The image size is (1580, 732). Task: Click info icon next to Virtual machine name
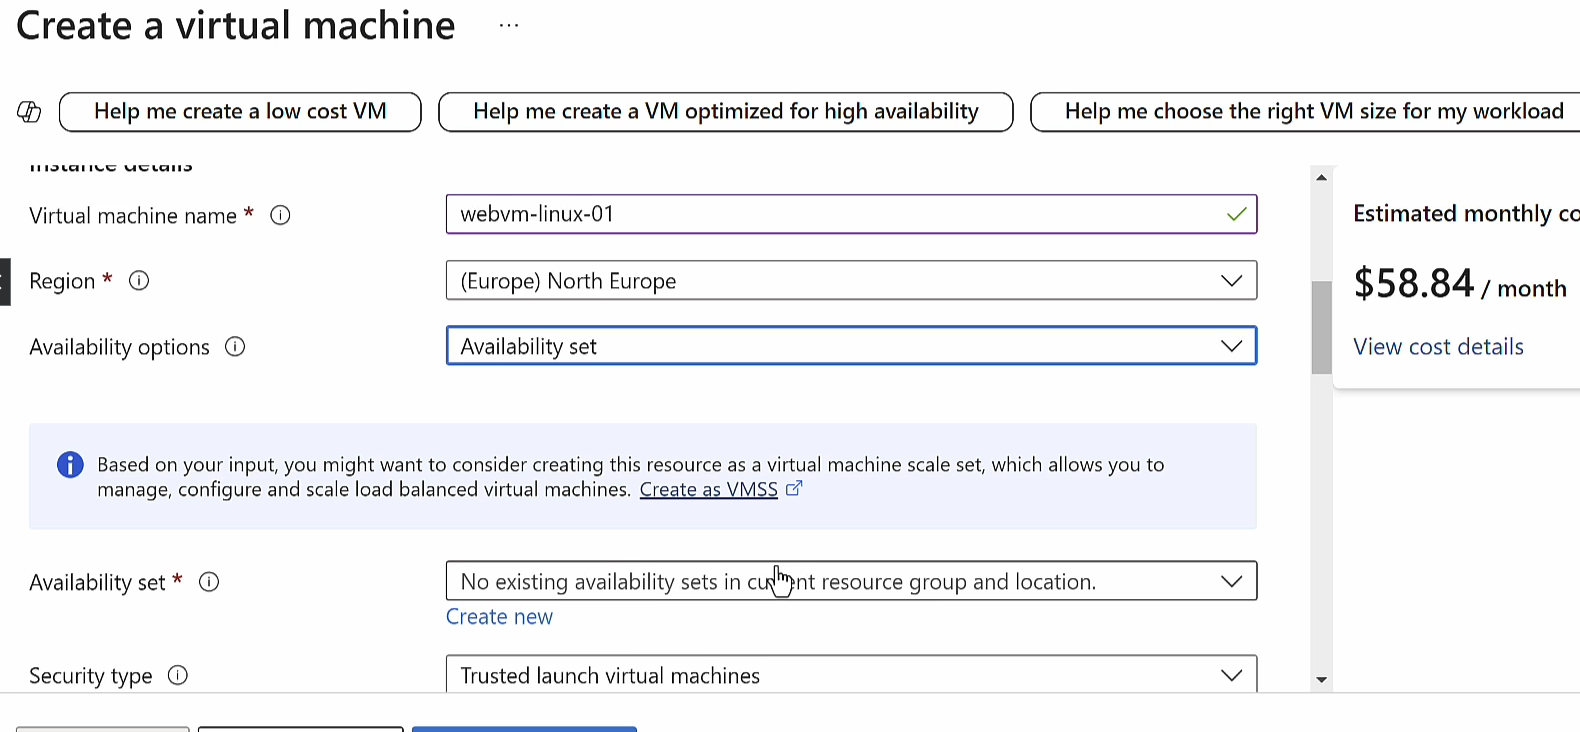pos(281,216)
